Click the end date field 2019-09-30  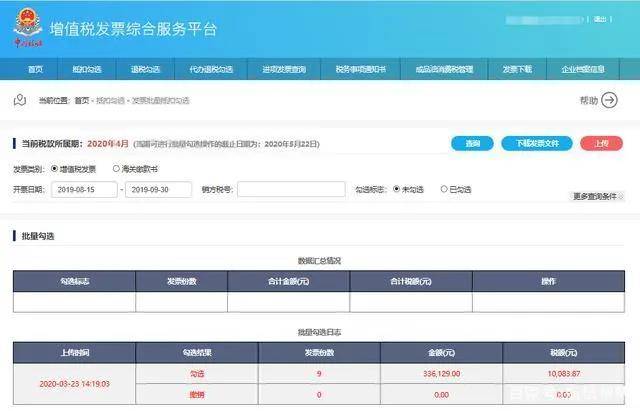coord(158,189)
